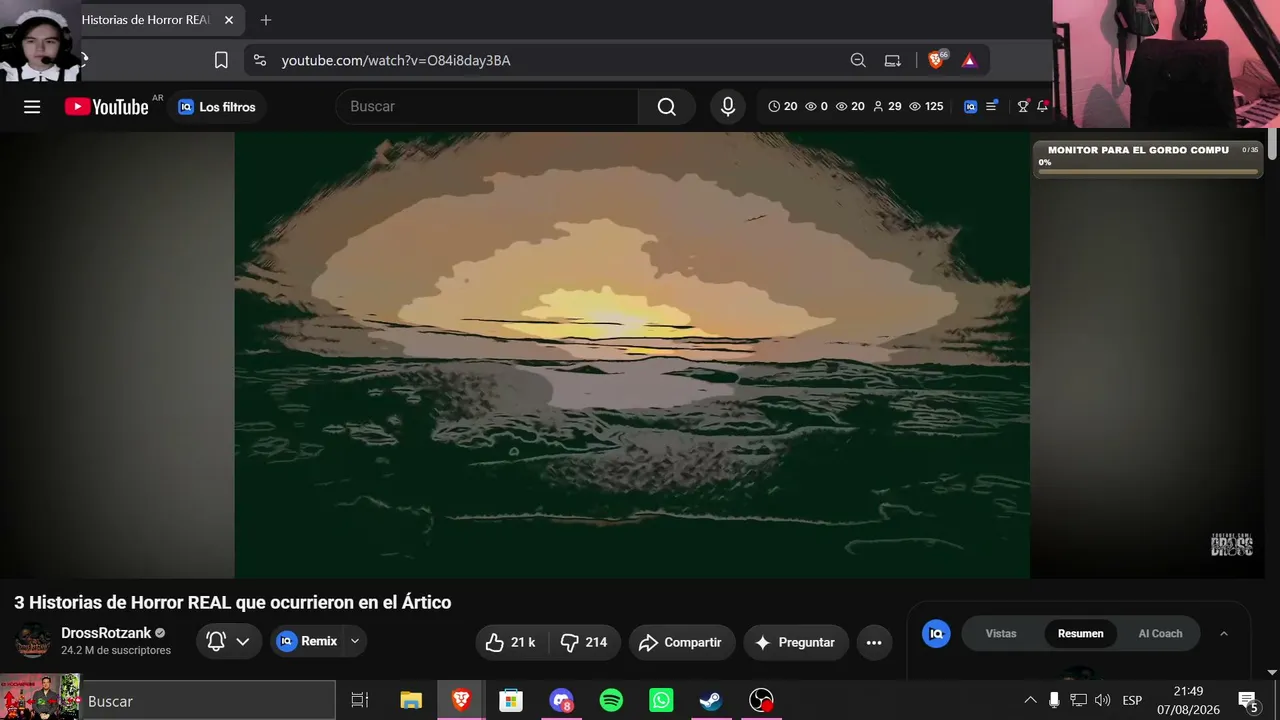The width and height of the screenshot is (1280, 720).
Task: Open the Windows notification center
Action: pyautogui.click(x=1248, y=700)
